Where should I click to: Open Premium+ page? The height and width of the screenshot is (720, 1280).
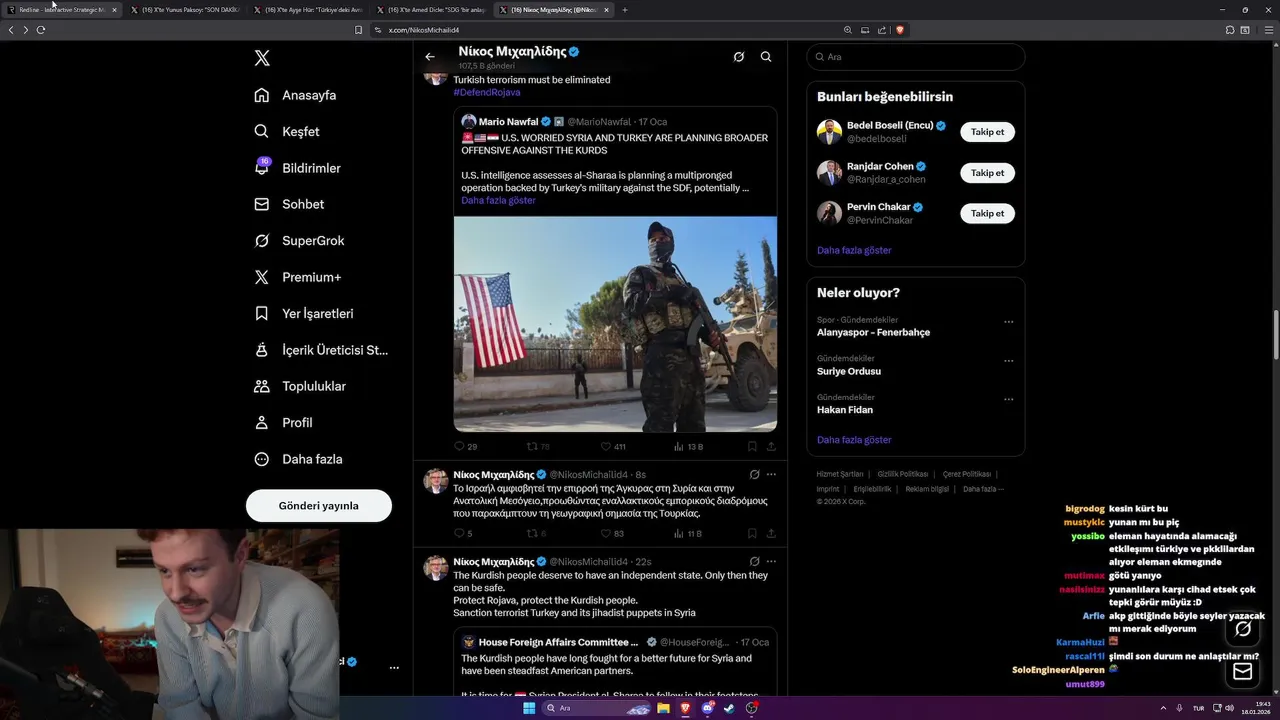point(297,277)
